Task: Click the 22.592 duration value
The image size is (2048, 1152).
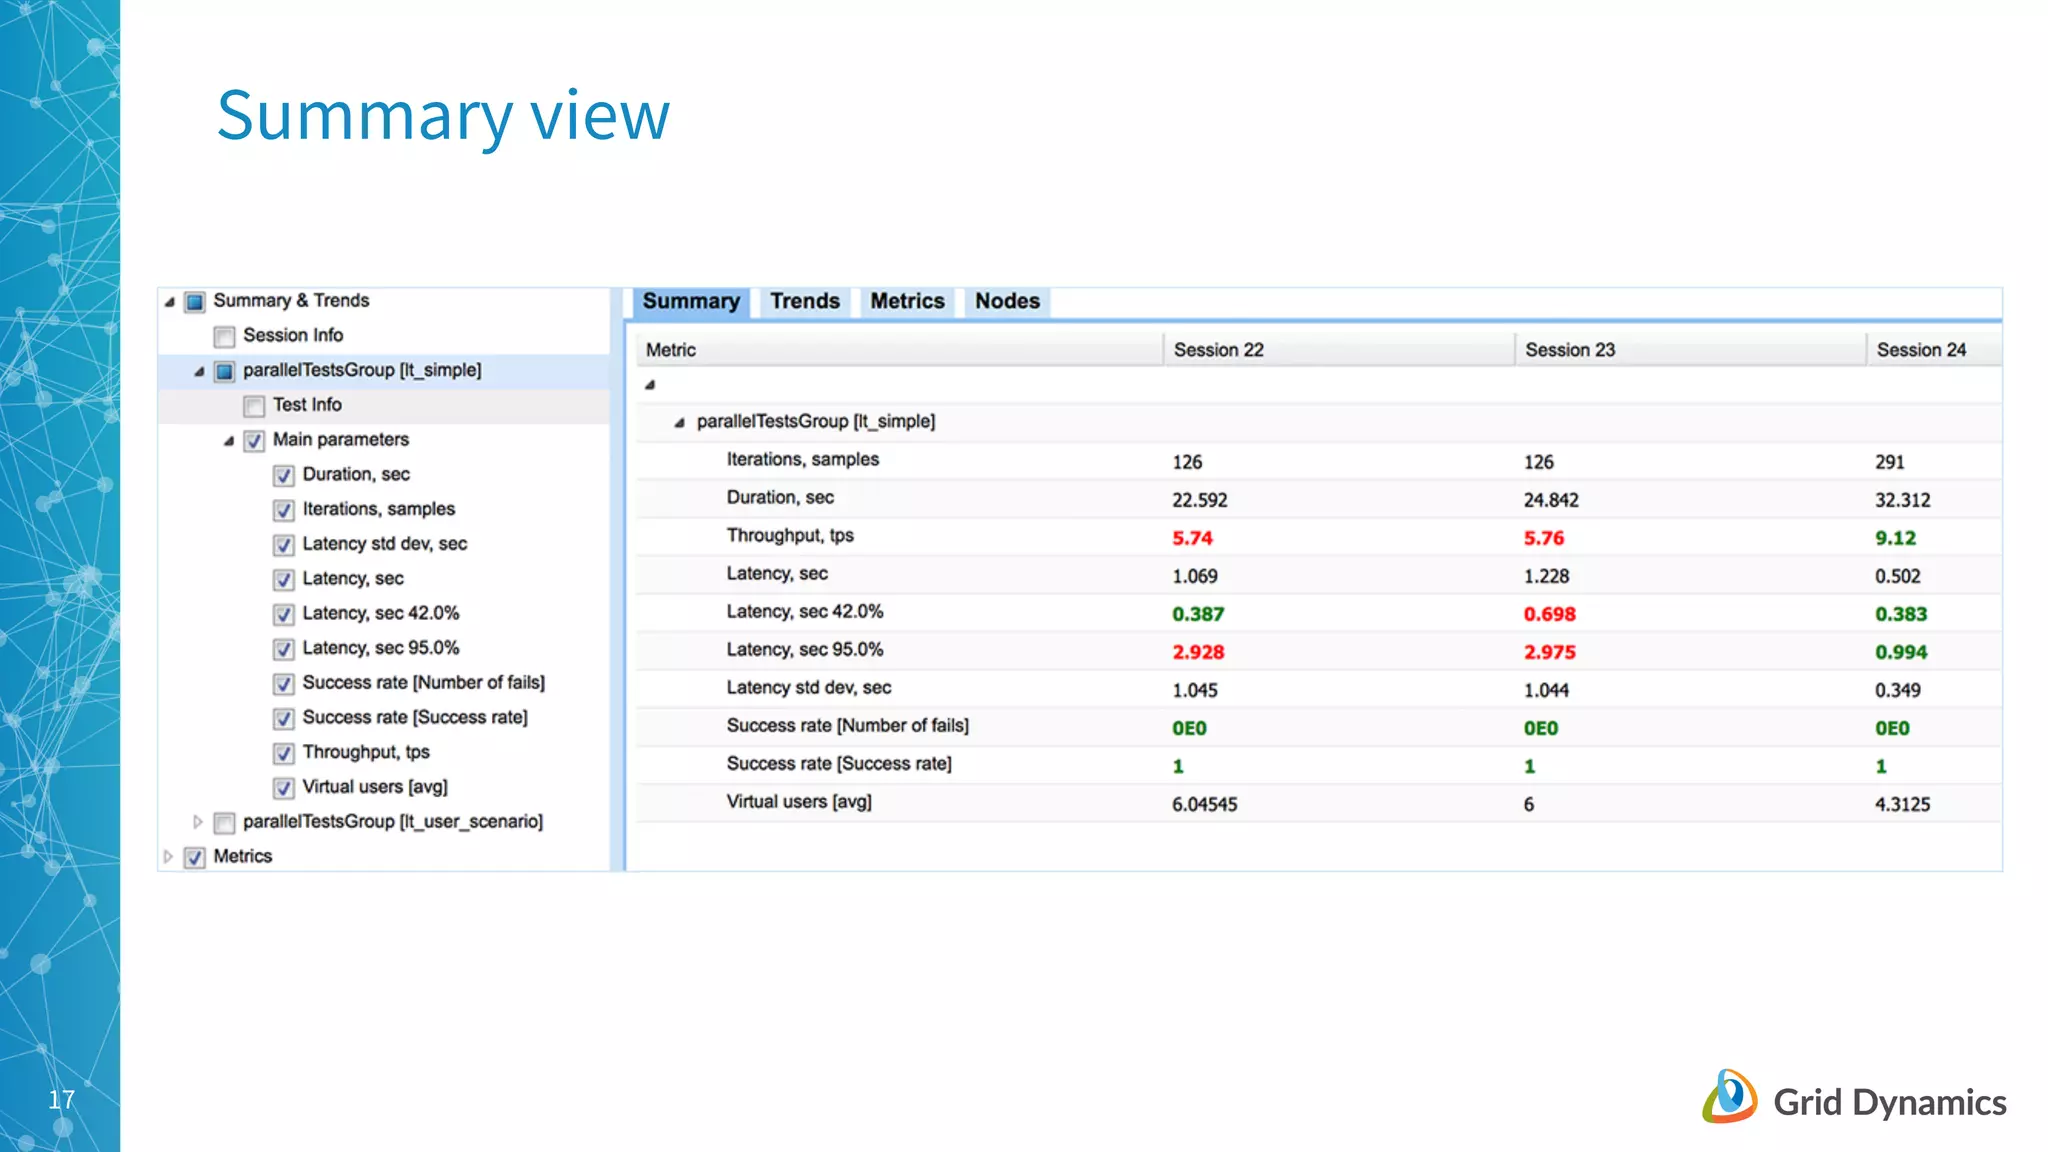Action: coord(1199,500)
